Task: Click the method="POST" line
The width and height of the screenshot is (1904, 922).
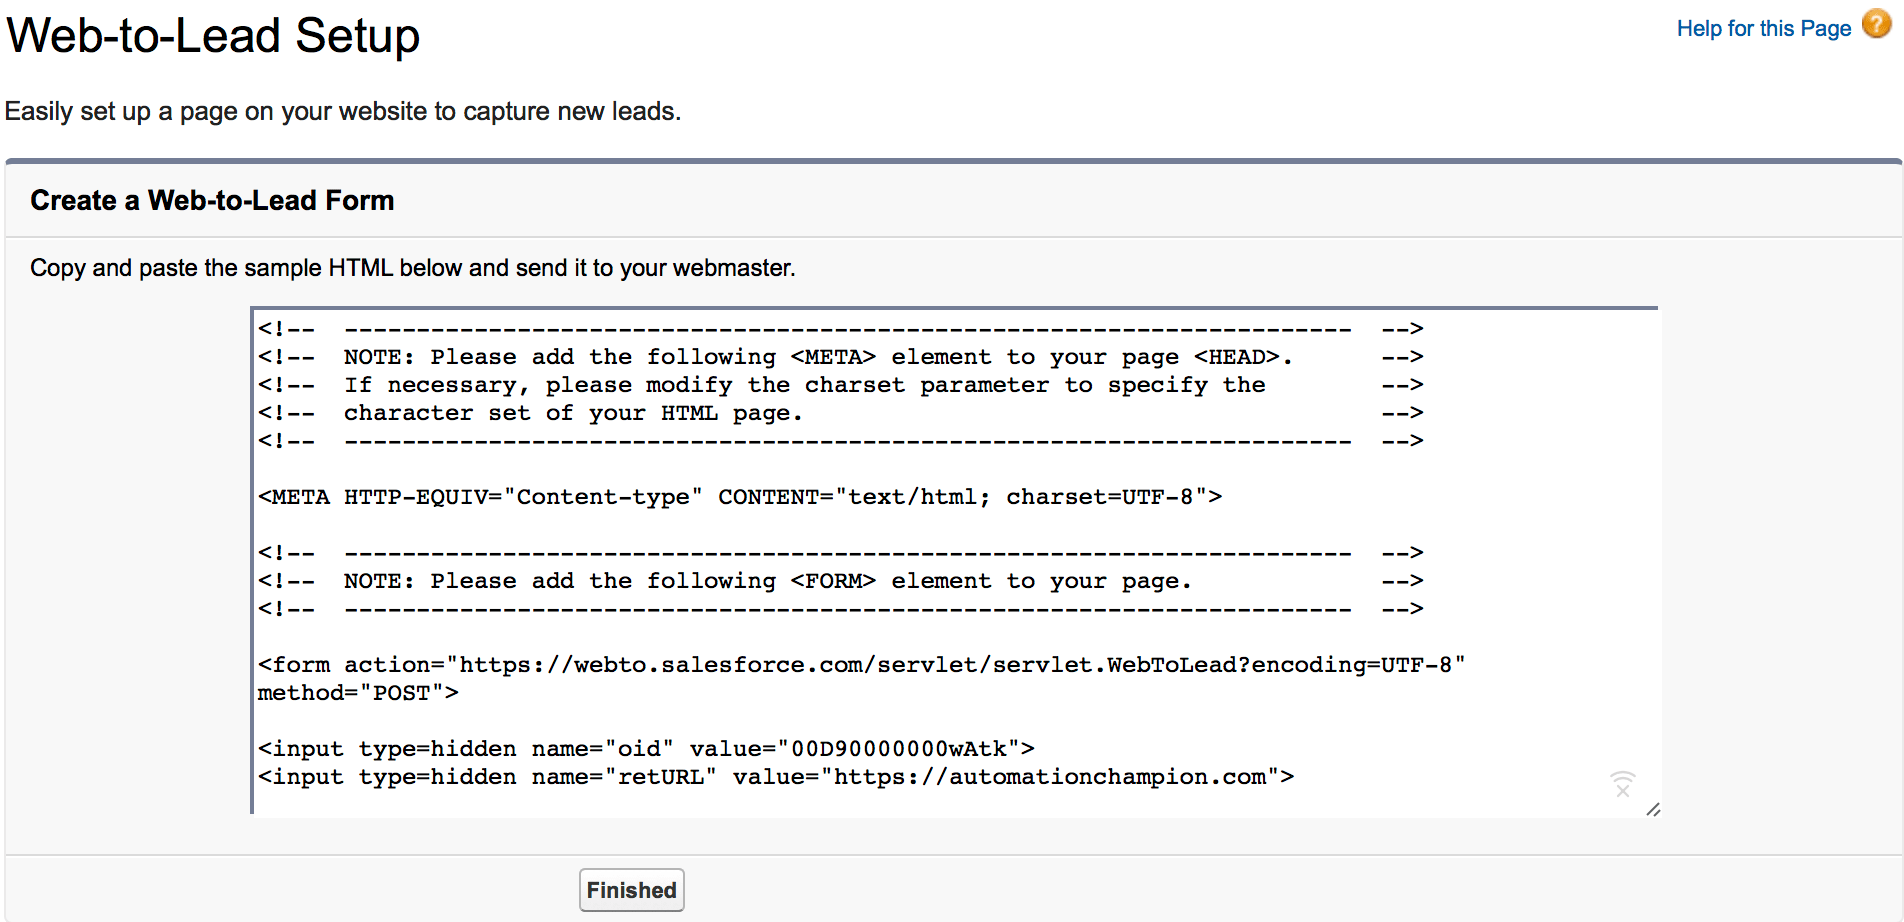Action: (x=358, y=693)
